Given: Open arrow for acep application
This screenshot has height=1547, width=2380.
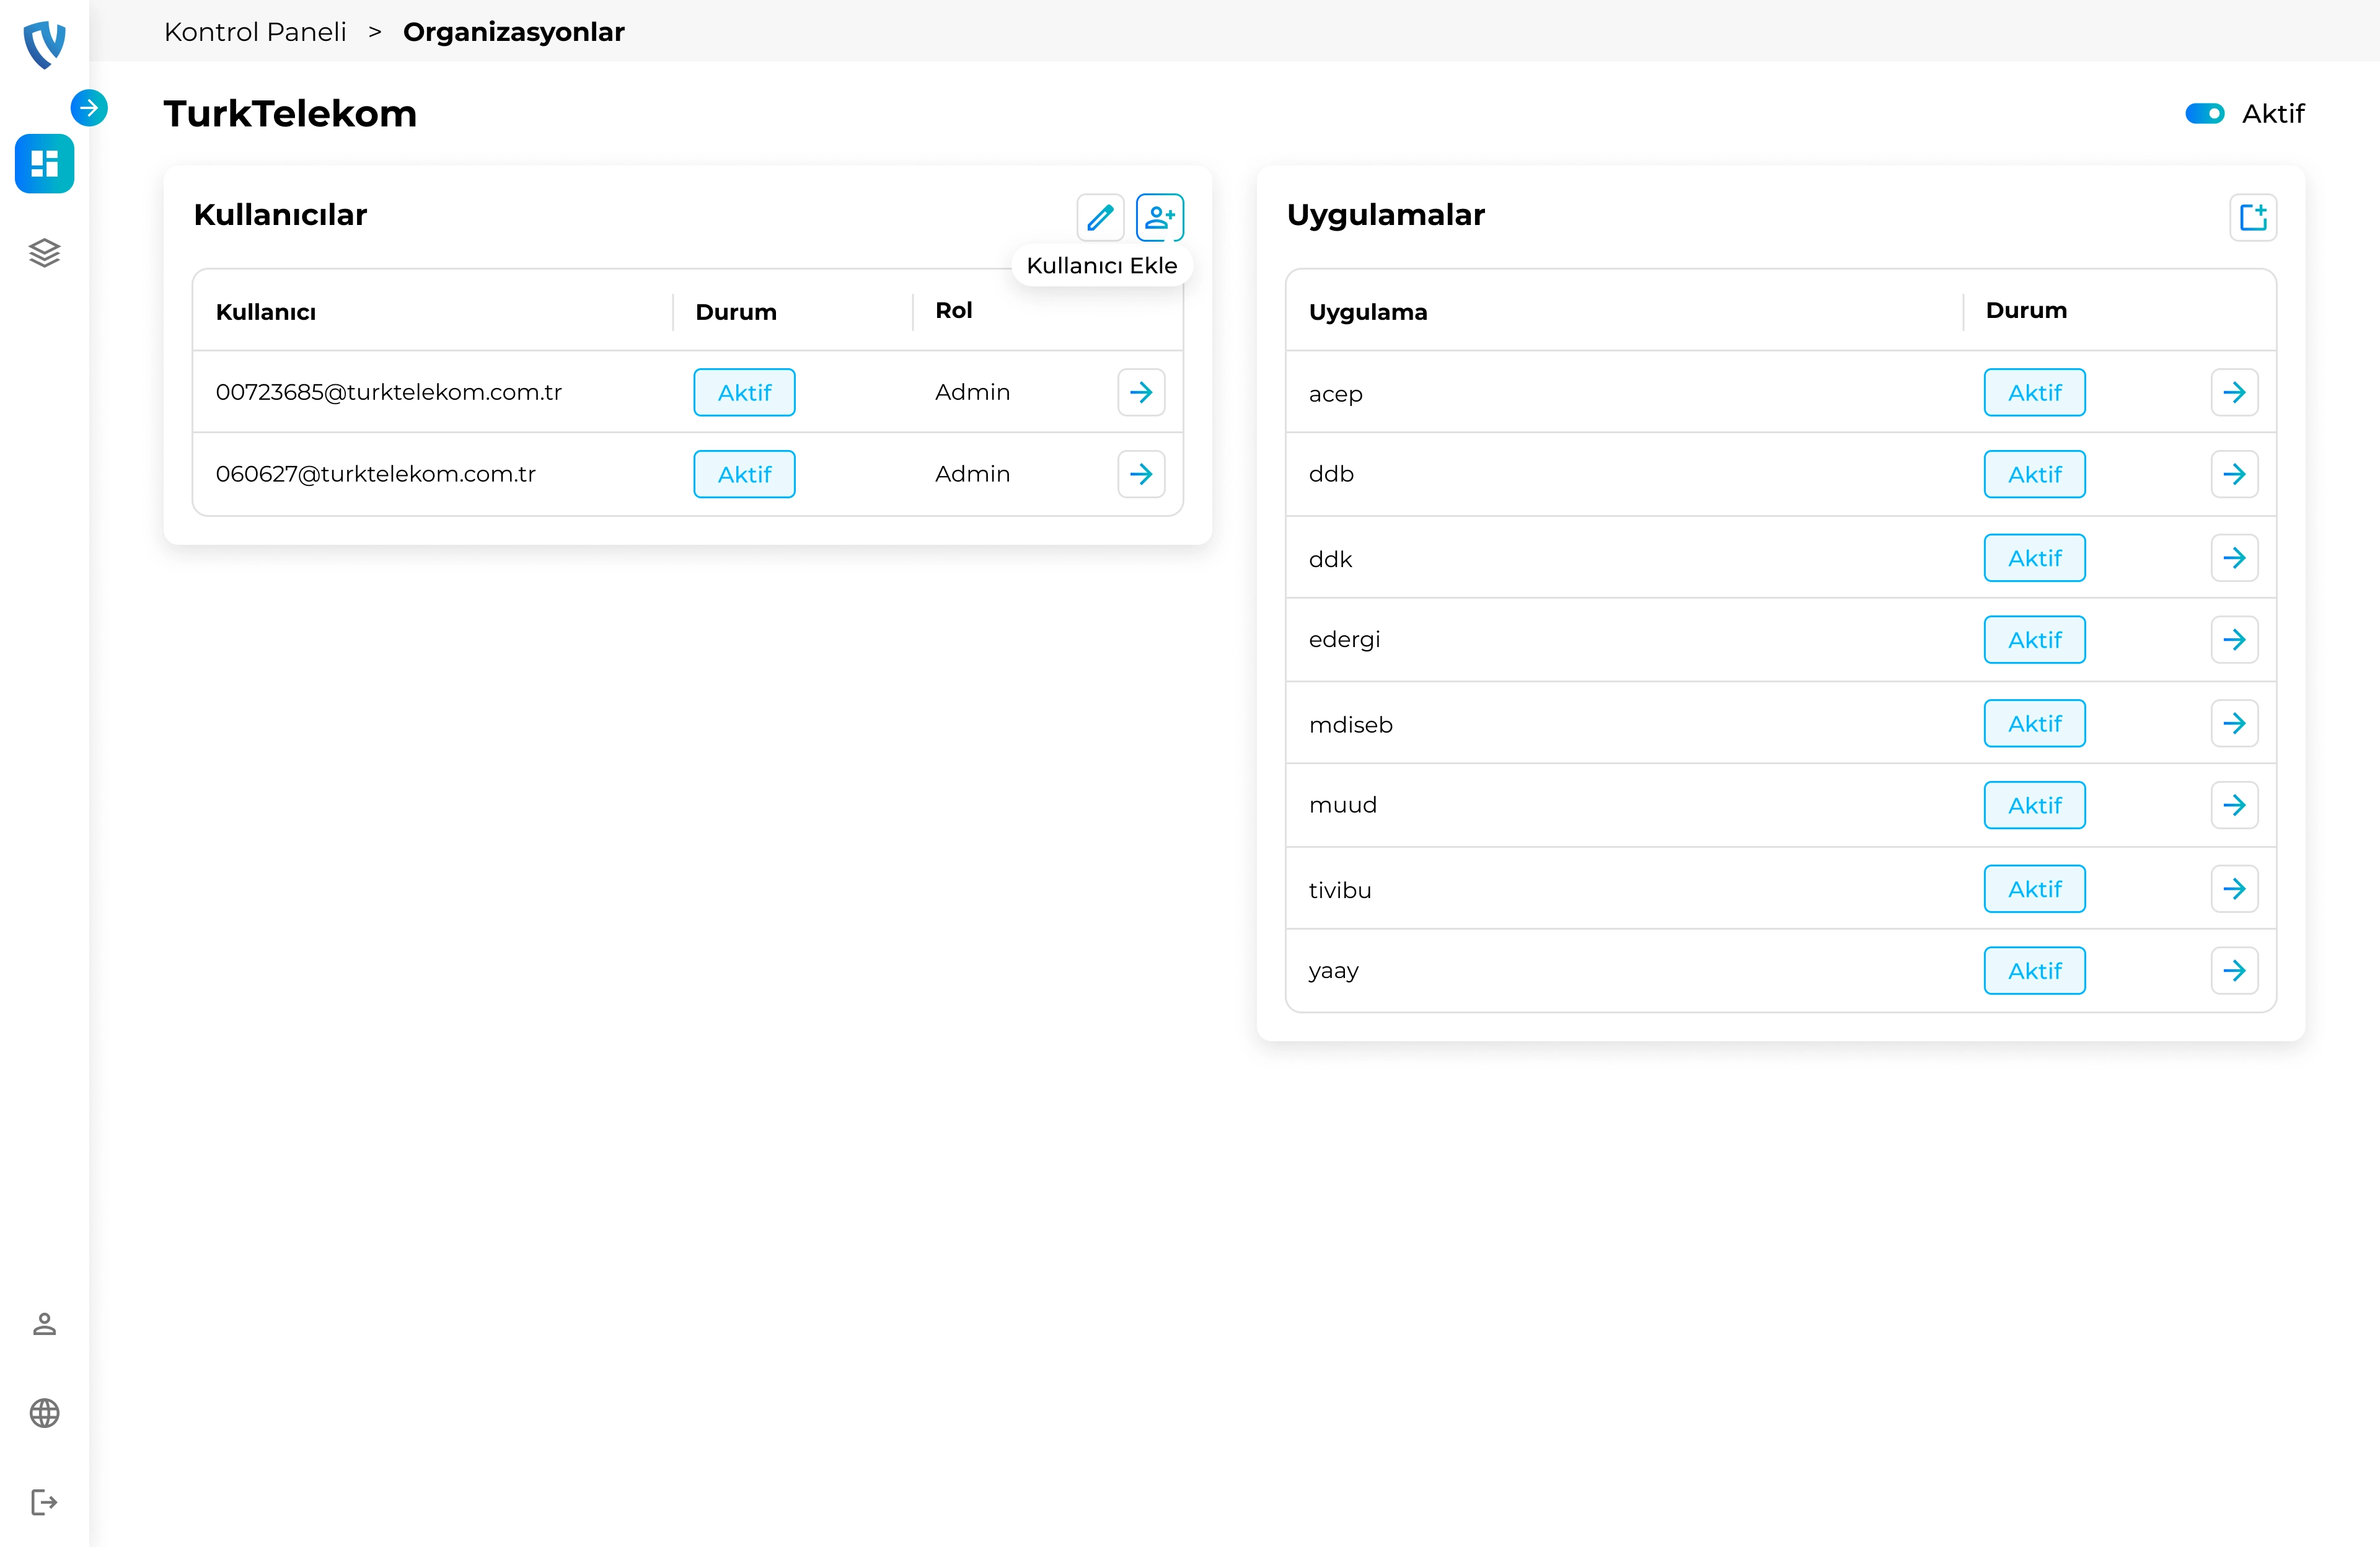Looking at the screenshot, I should click(2234, 392).
